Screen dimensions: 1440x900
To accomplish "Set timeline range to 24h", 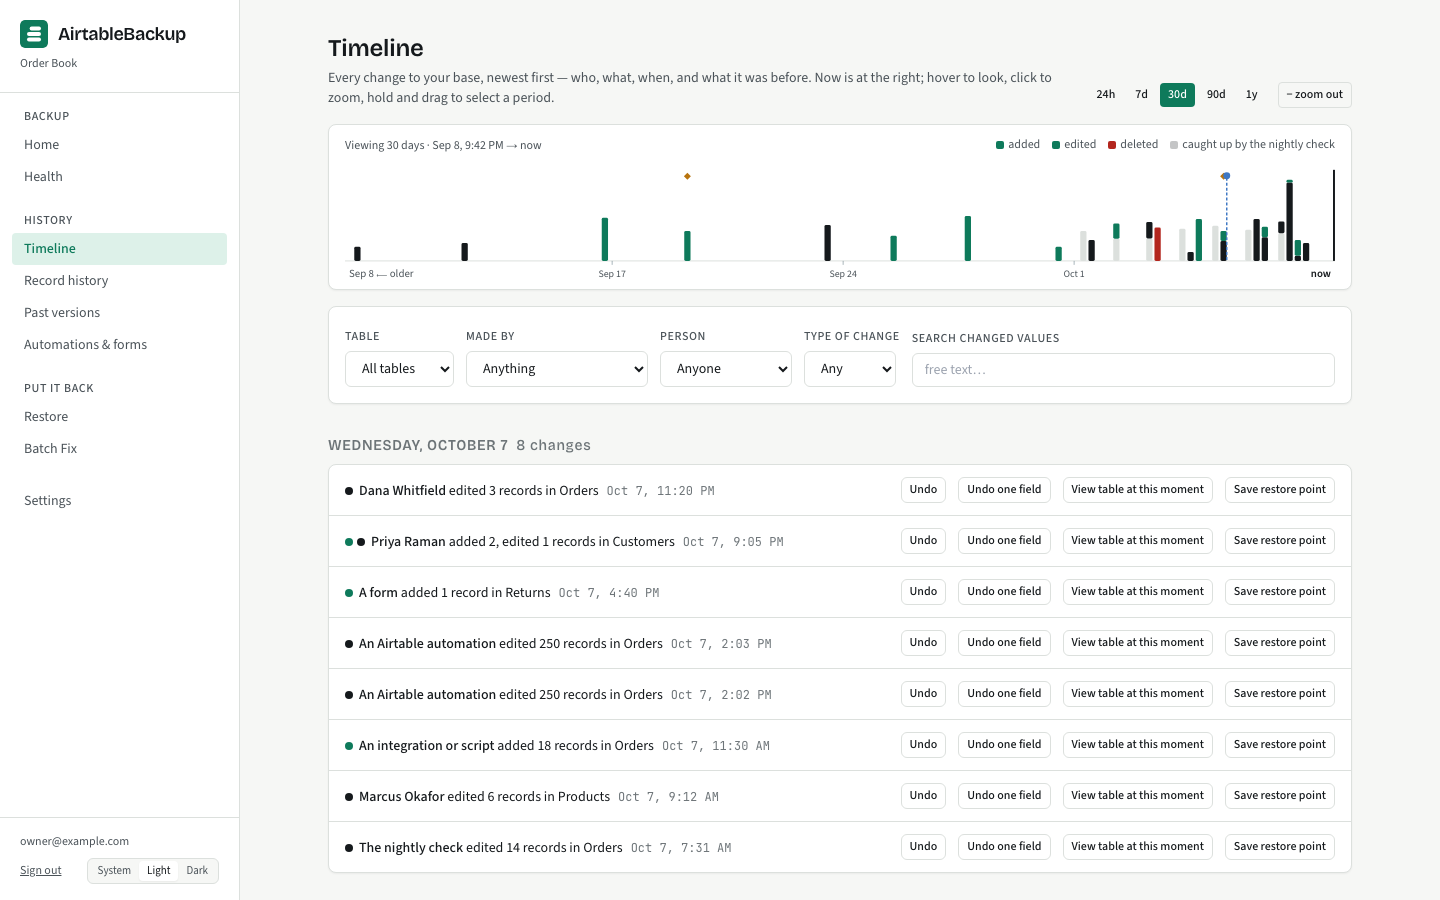I will [x=1106, y=95].
